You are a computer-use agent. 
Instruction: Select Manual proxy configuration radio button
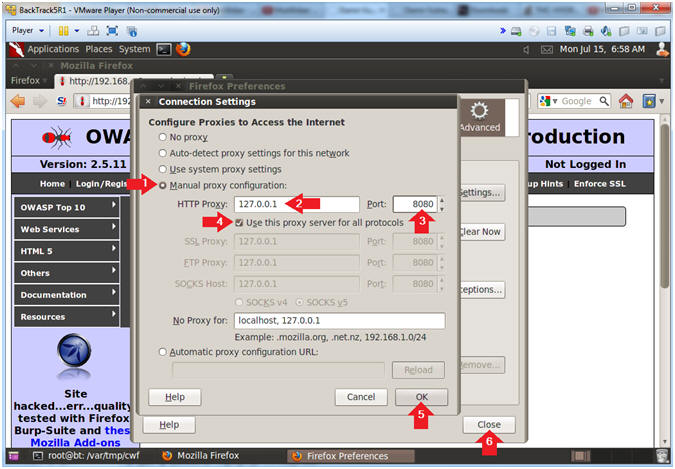163,186
